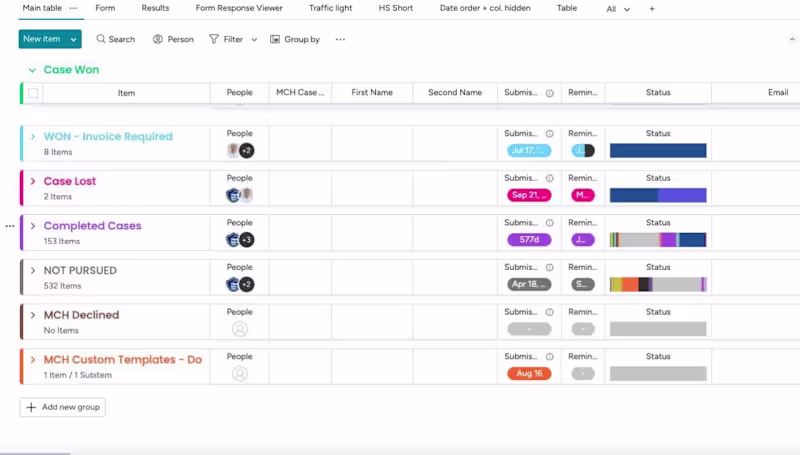800x455 pixels.
Task: Open New item dropdown arrow
Action: (x=73, y=39)
